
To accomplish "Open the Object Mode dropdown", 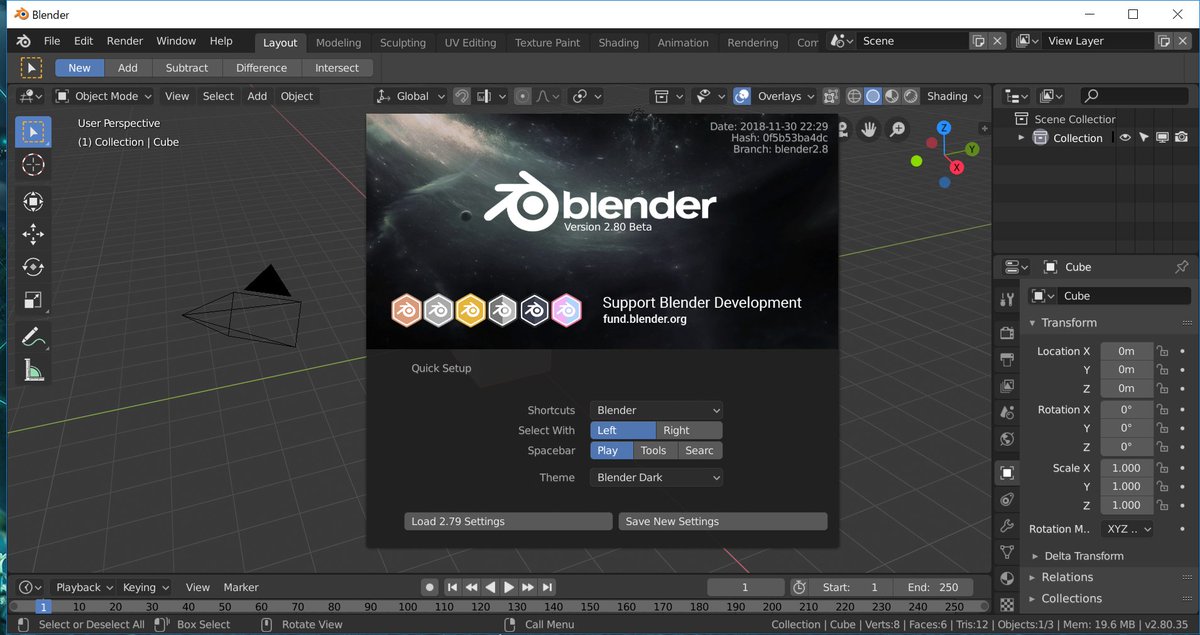I will pyautogui.click(x=104, y=96).
